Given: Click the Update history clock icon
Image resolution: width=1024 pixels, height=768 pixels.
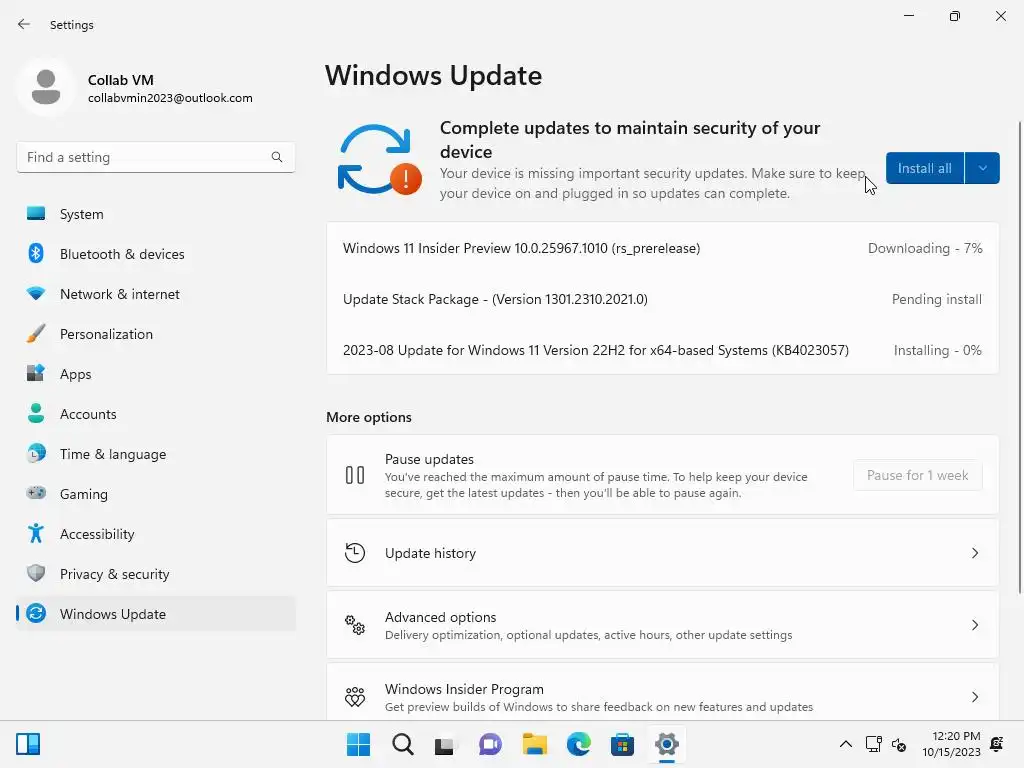Looking at the screenshot, I should point(355,553).
